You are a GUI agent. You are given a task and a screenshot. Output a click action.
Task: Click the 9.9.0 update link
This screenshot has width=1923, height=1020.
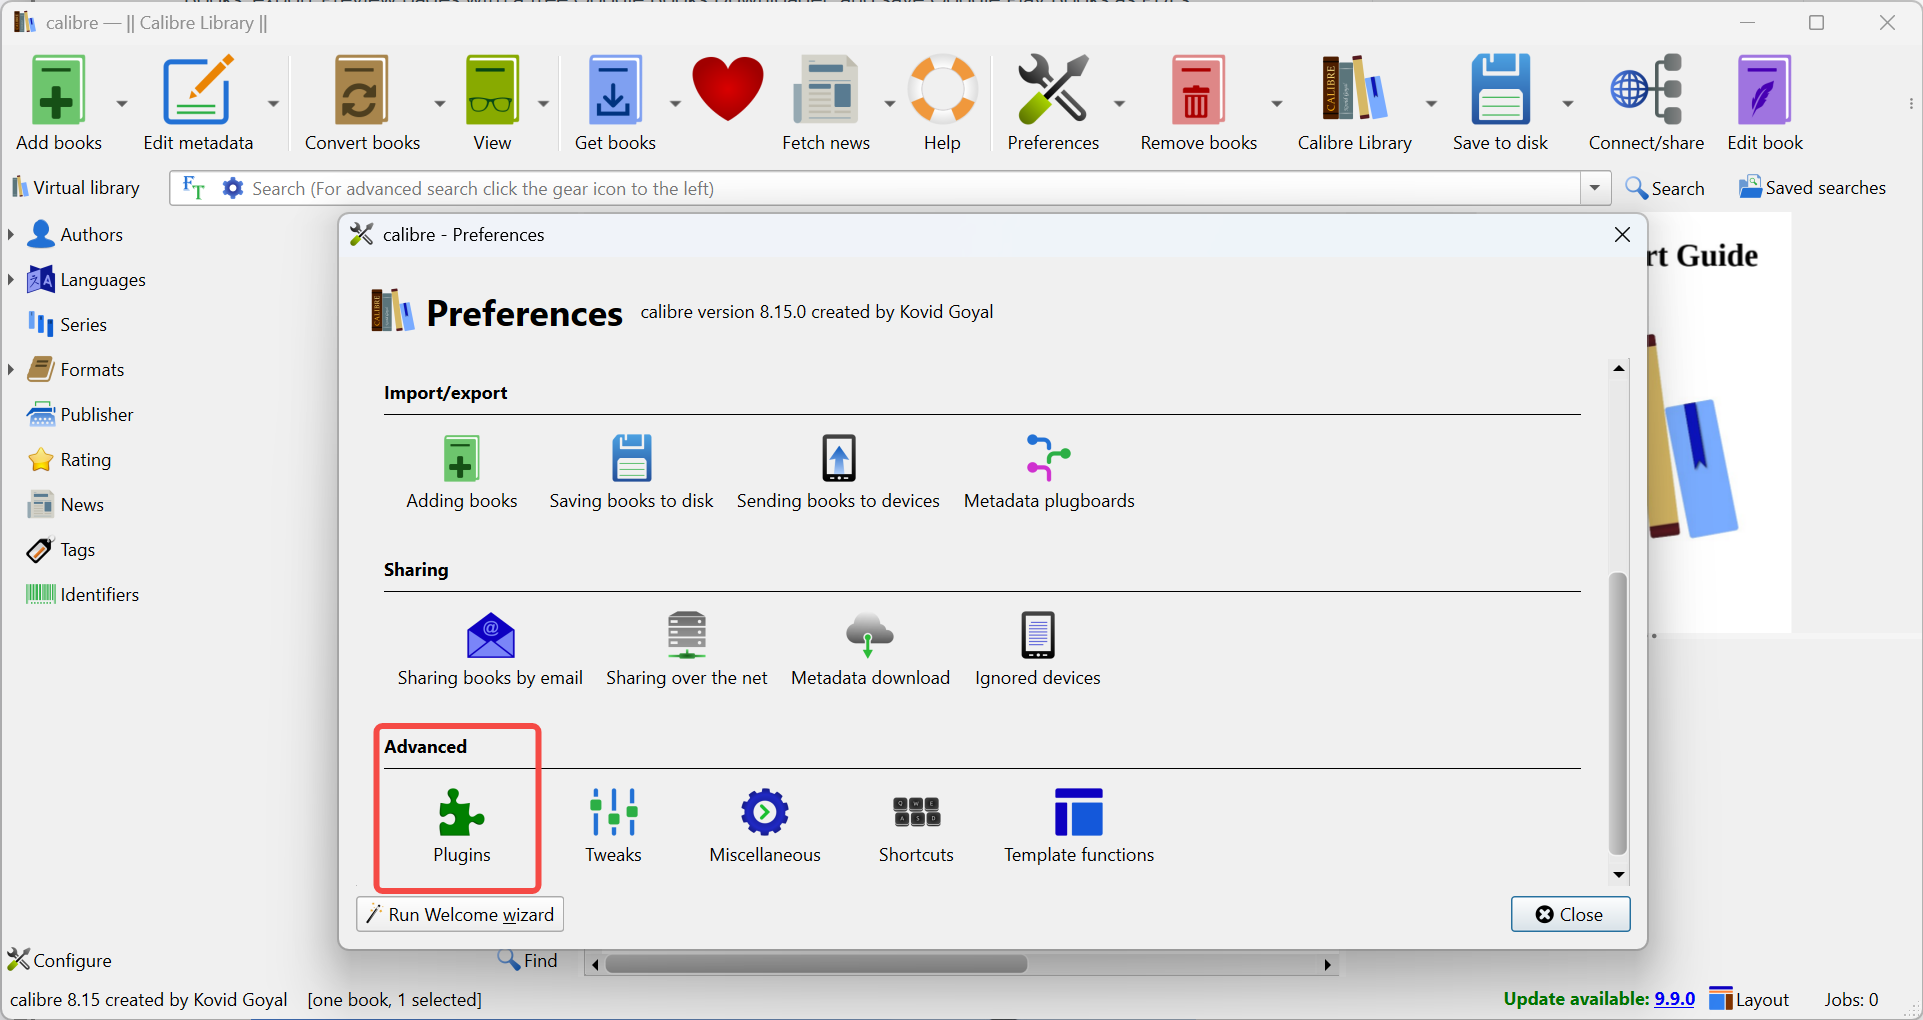coord(1674,999)
